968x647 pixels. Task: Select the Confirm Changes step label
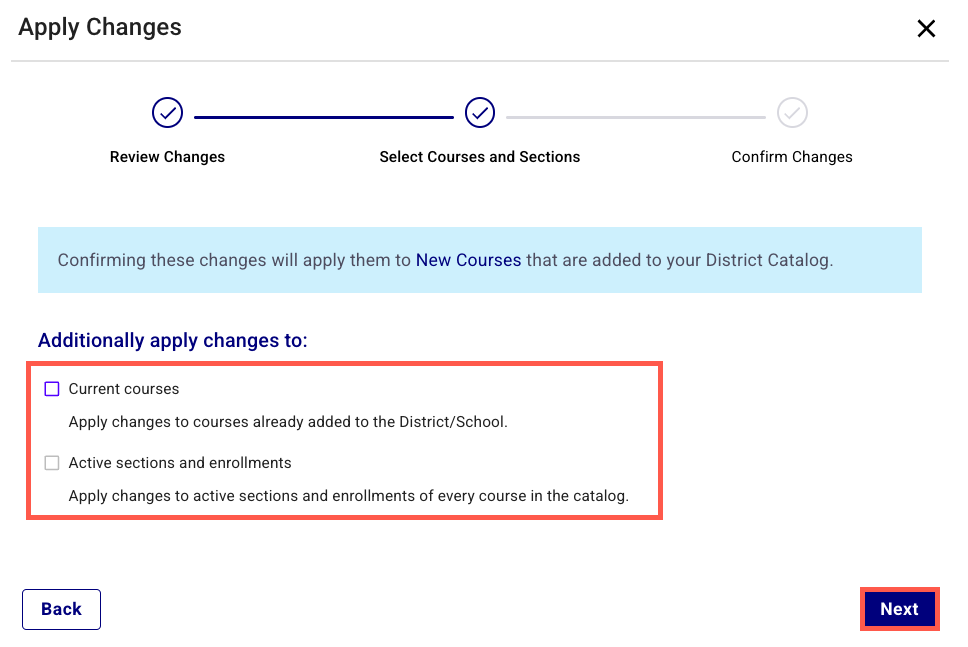coord(792,157)
